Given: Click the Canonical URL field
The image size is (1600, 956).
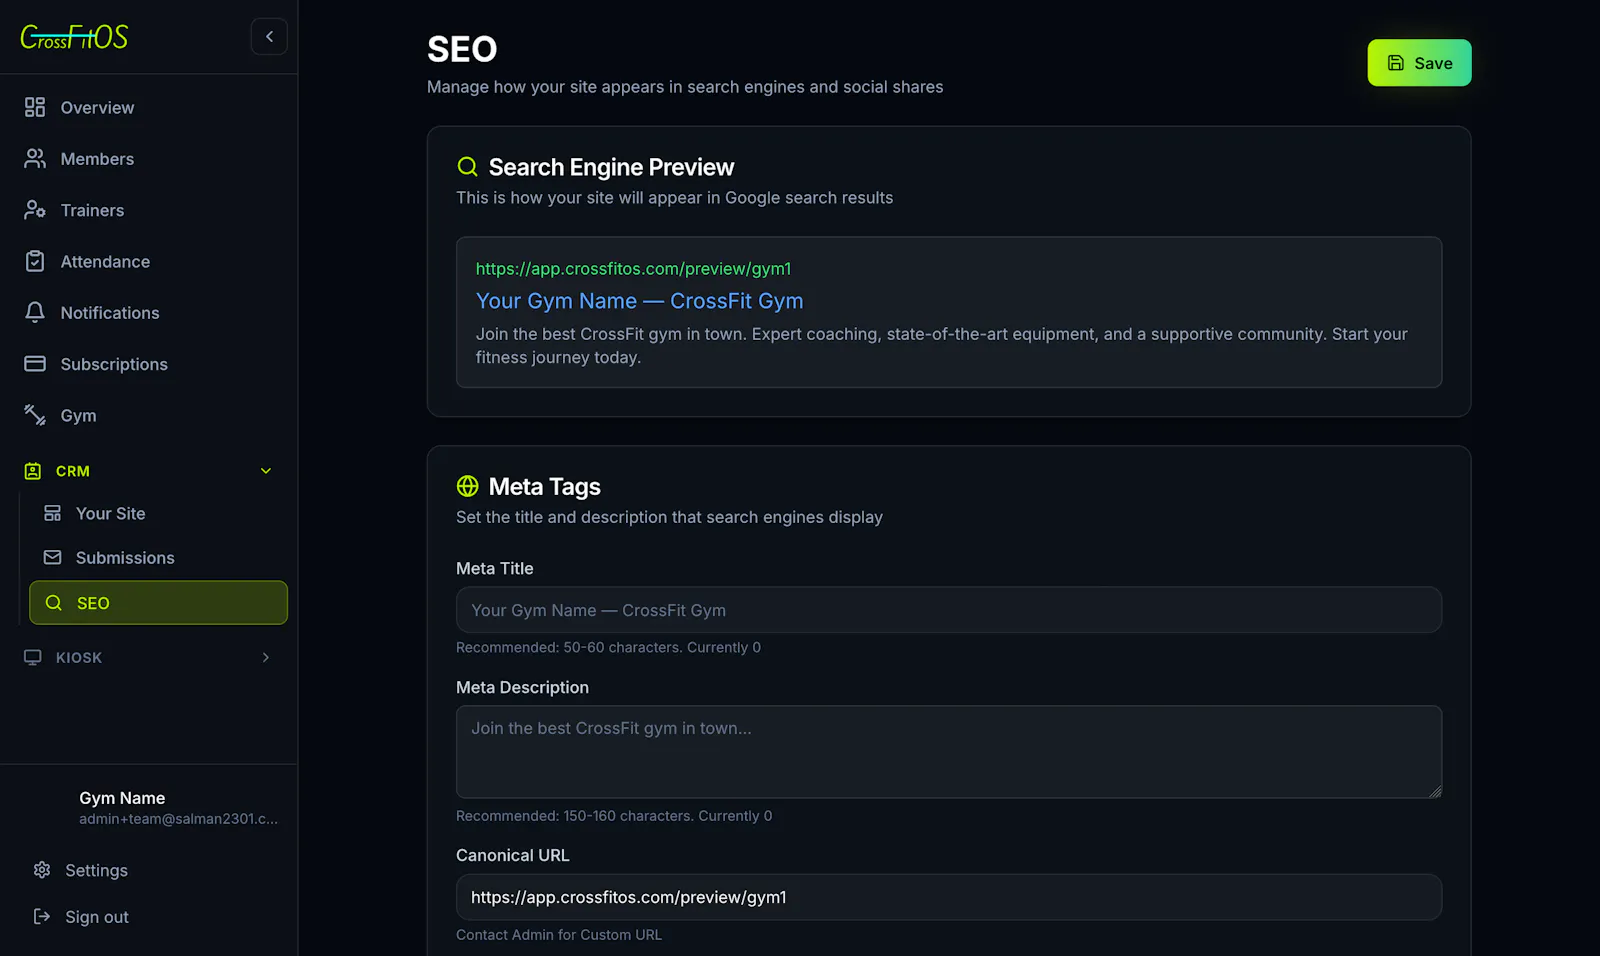Looking at the screenshot, I should (949, 897).
